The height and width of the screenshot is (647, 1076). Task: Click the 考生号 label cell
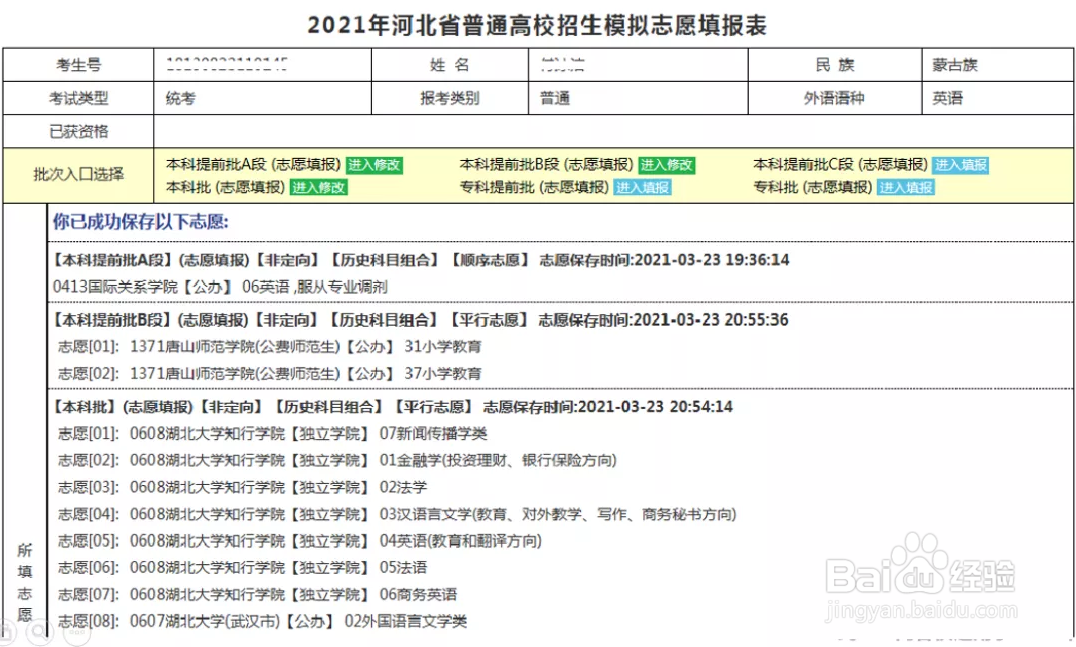point(78,65)
